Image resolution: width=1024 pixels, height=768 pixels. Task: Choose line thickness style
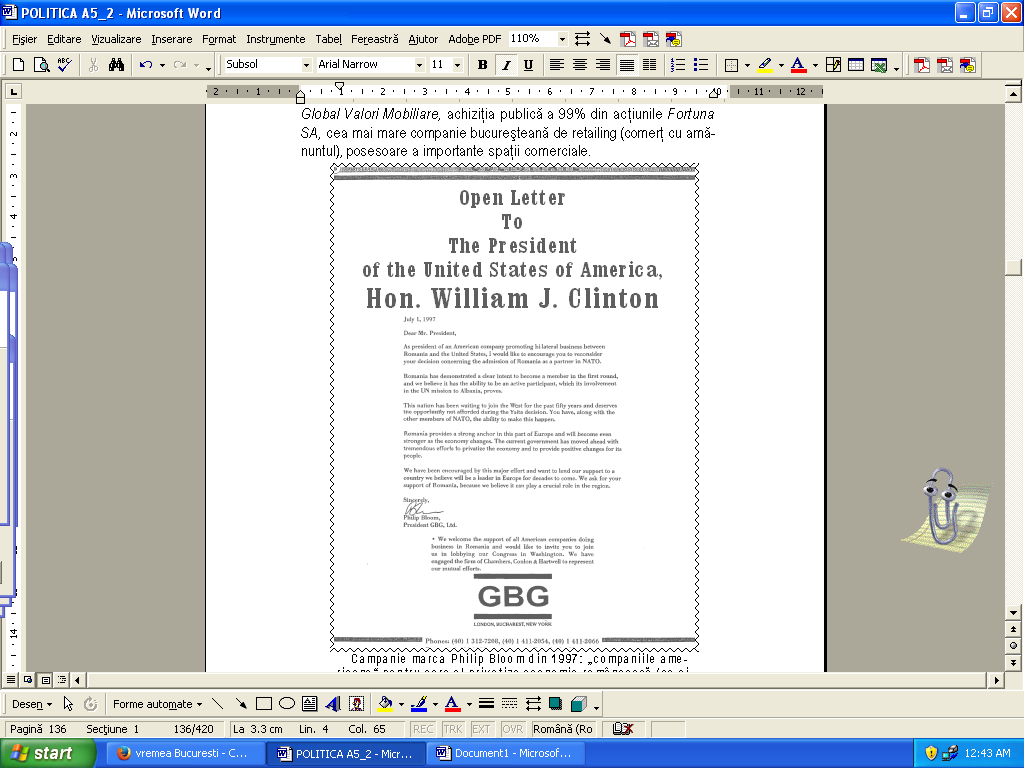(x=486, y=703)
